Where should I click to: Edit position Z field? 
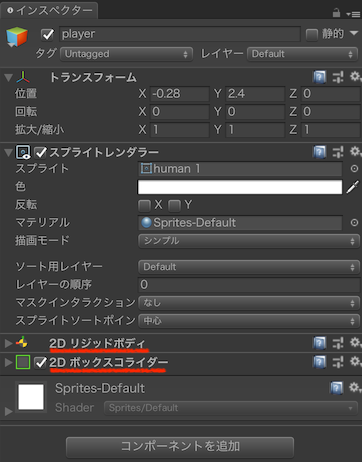tap(331, 94)
